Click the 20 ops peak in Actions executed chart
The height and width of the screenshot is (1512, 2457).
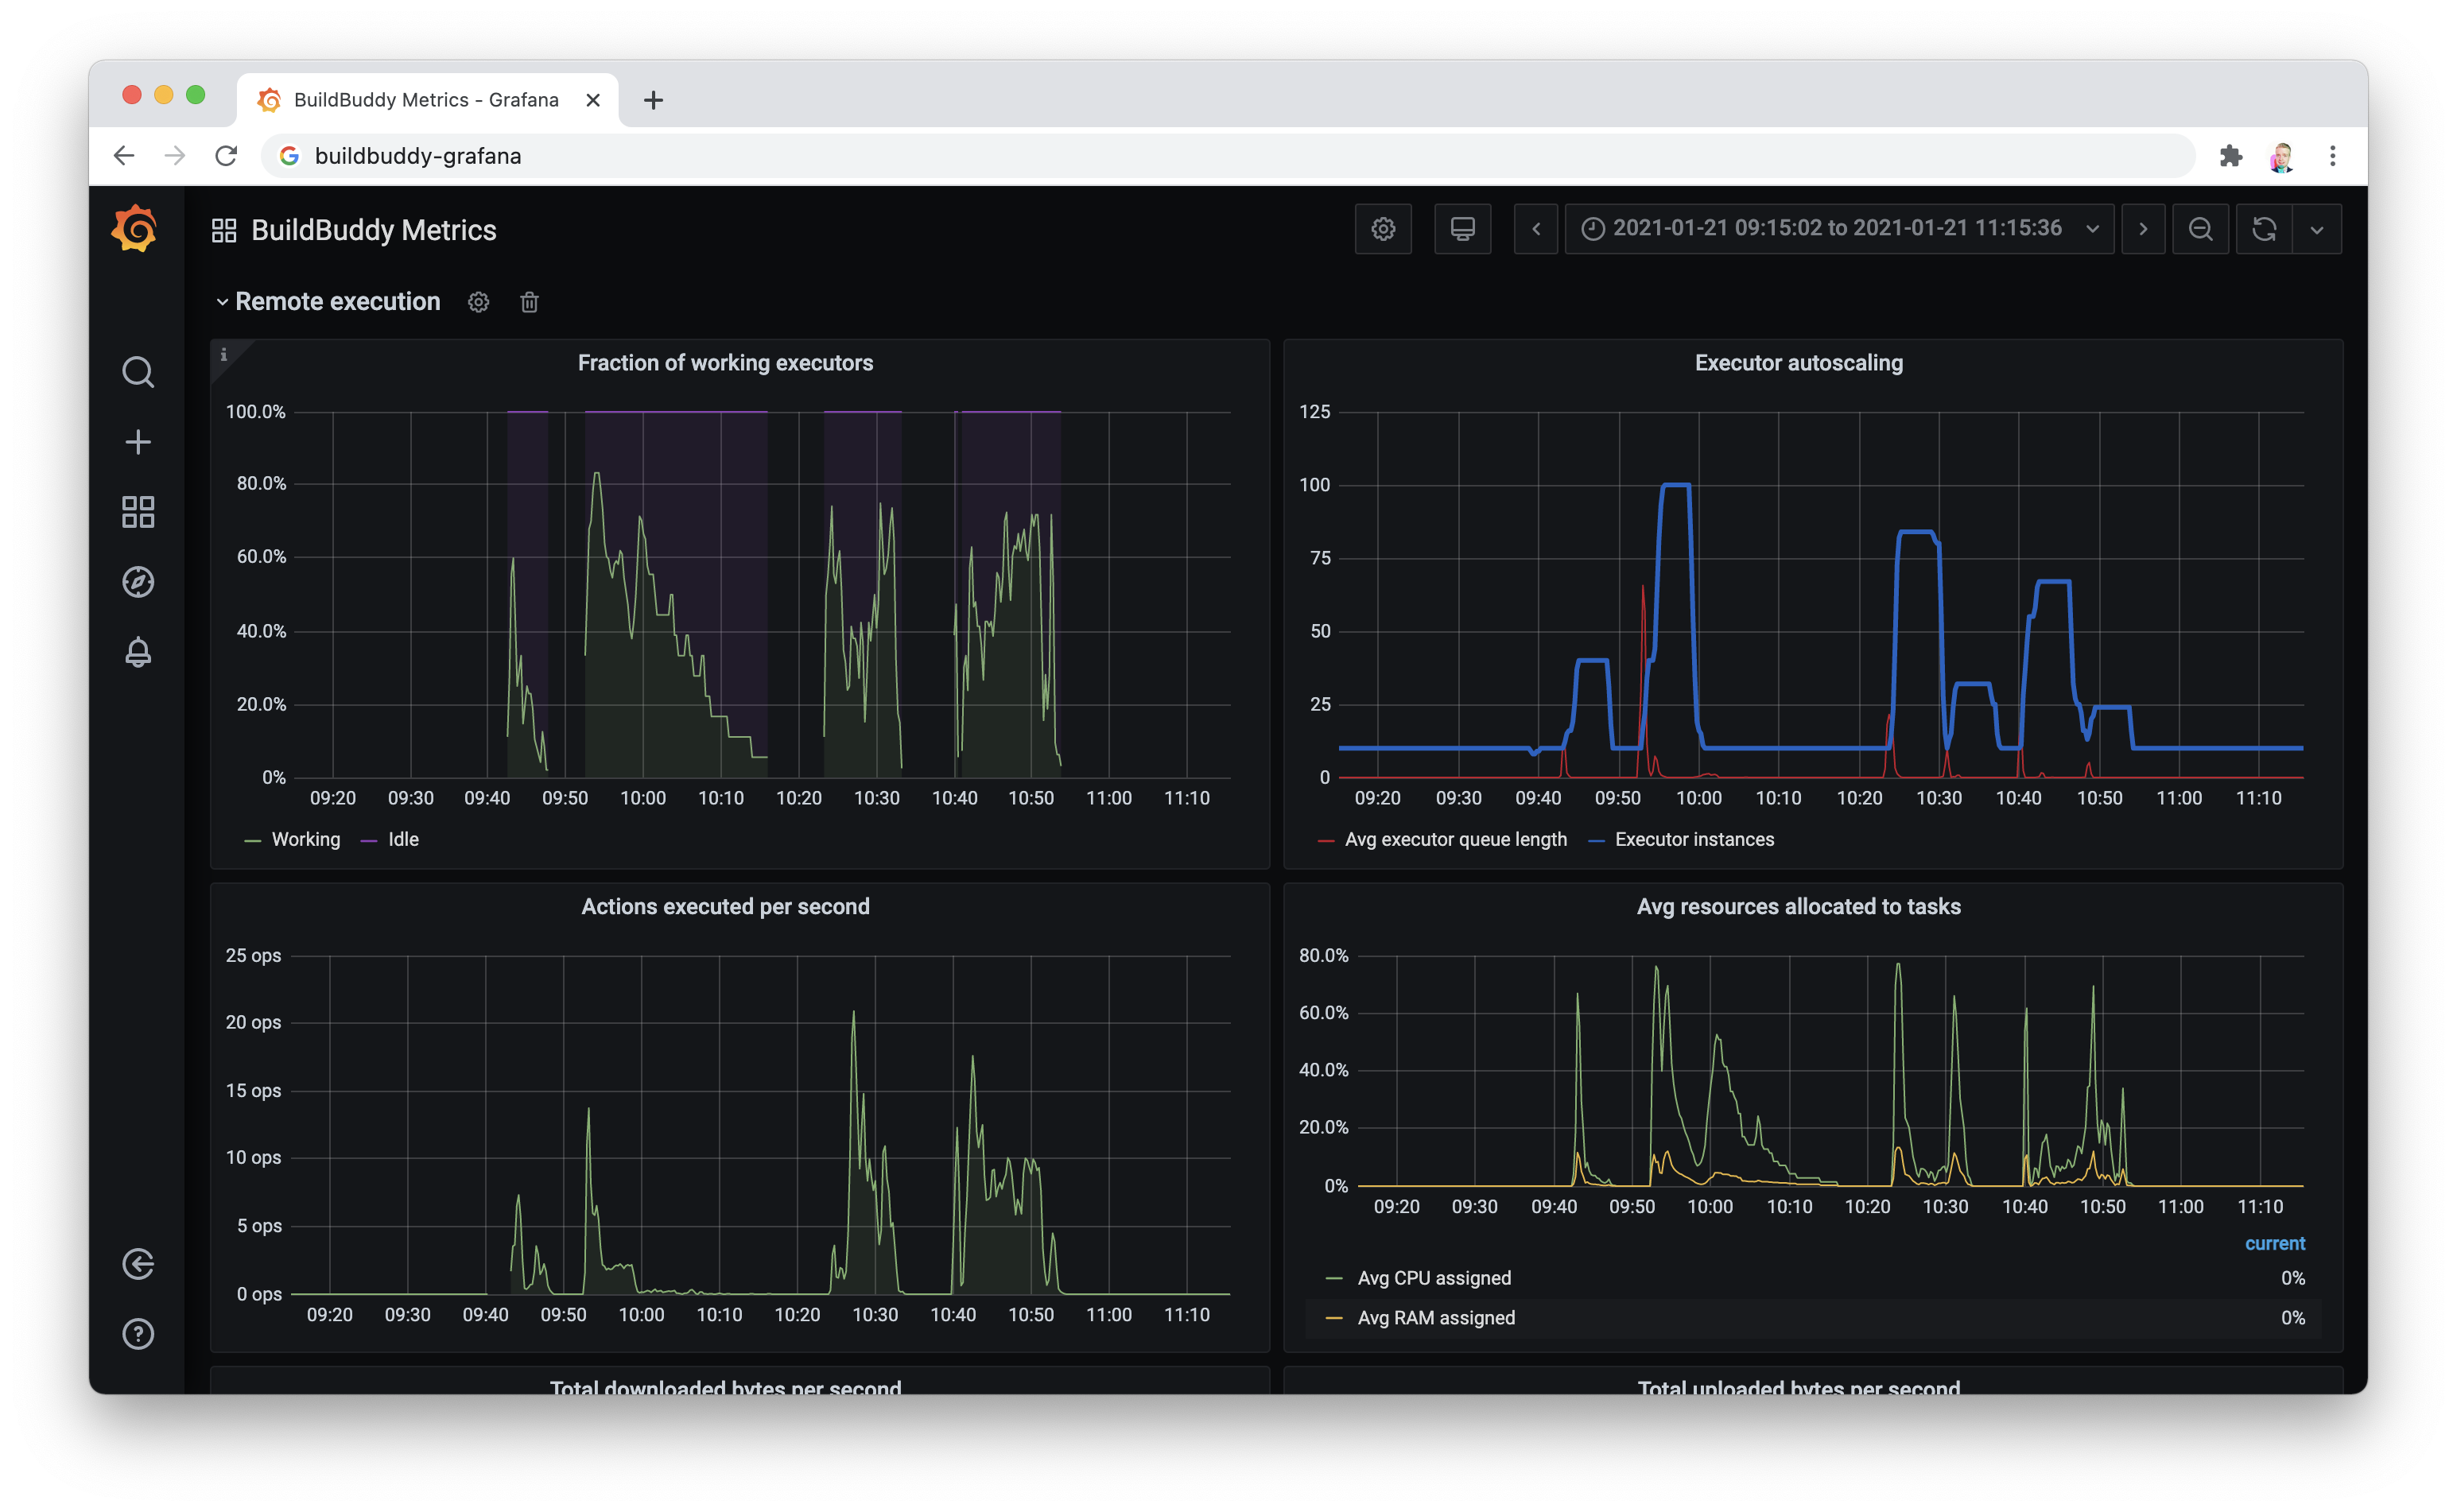[x=853, y=1014]
